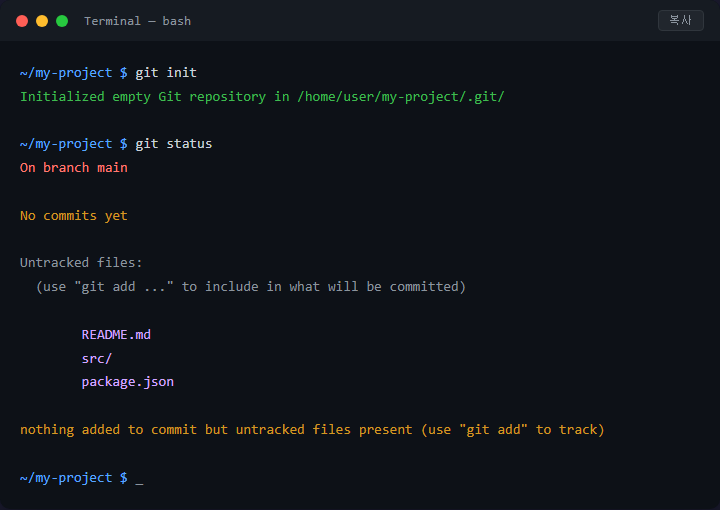Viewport: 720px width, 510px height.
Task: Click the 'git init' command text
Action: click(x=166, y=73)
